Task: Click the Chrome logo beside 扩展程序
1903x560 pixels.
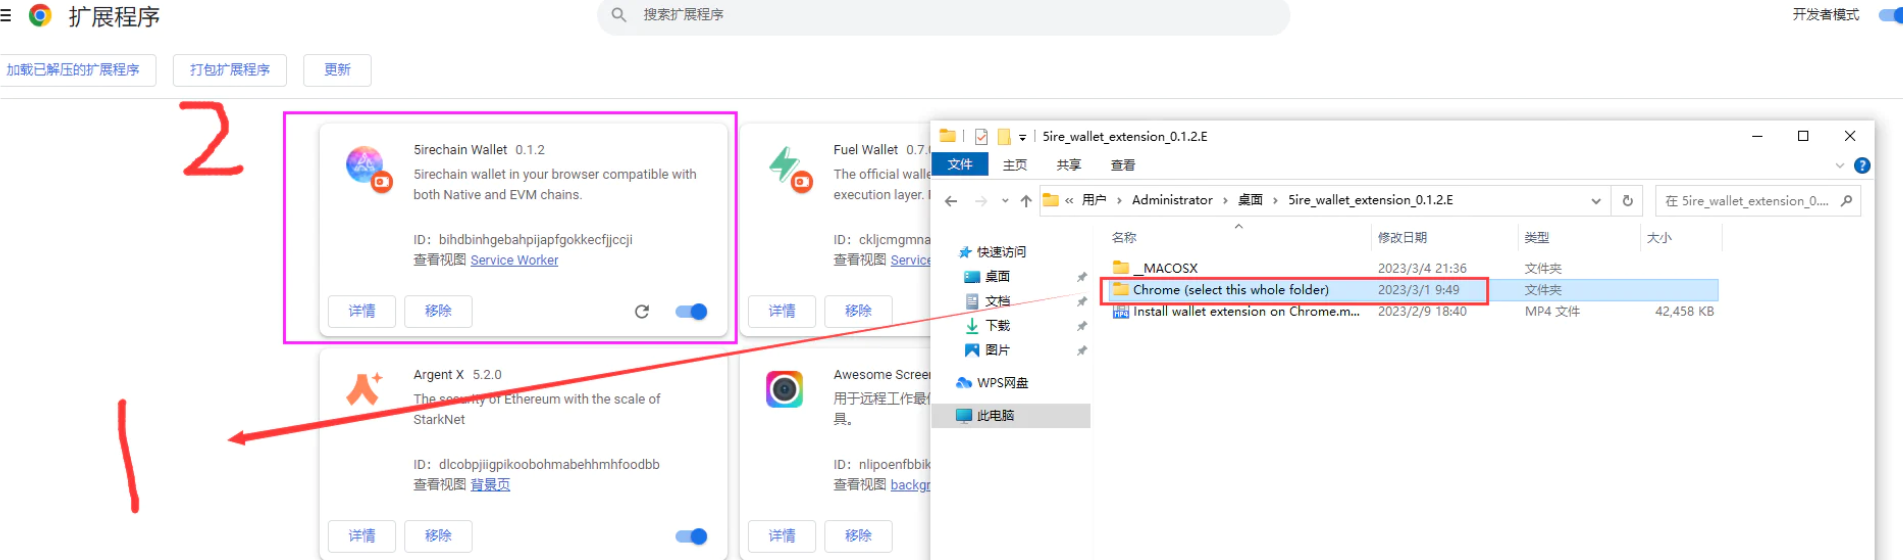Action: (40, 15)
